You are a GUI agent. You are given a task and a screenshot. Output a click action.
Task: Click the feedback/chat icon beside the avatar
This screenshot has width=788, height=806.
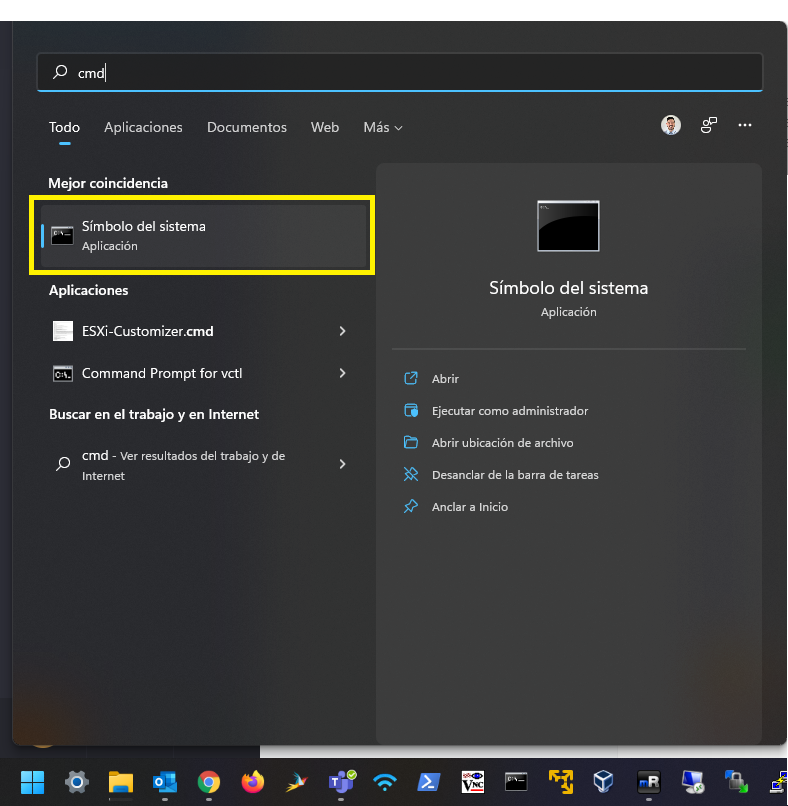709,125
